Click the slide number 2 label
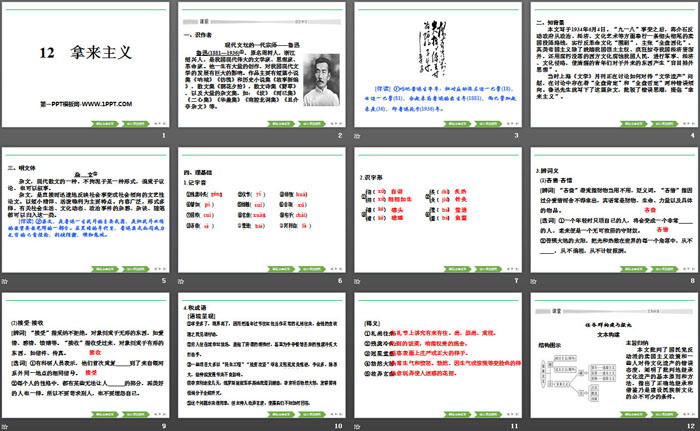 coord(340,135)
